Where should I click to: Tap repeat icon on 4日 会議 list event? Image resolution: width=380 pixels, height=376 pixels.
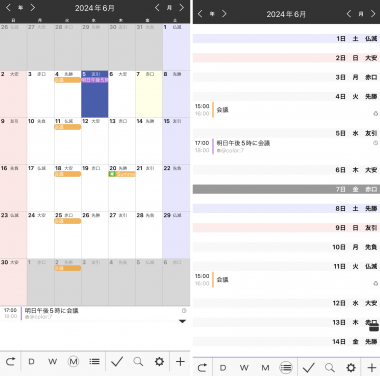pyautogui.click(x=375, y=114)
